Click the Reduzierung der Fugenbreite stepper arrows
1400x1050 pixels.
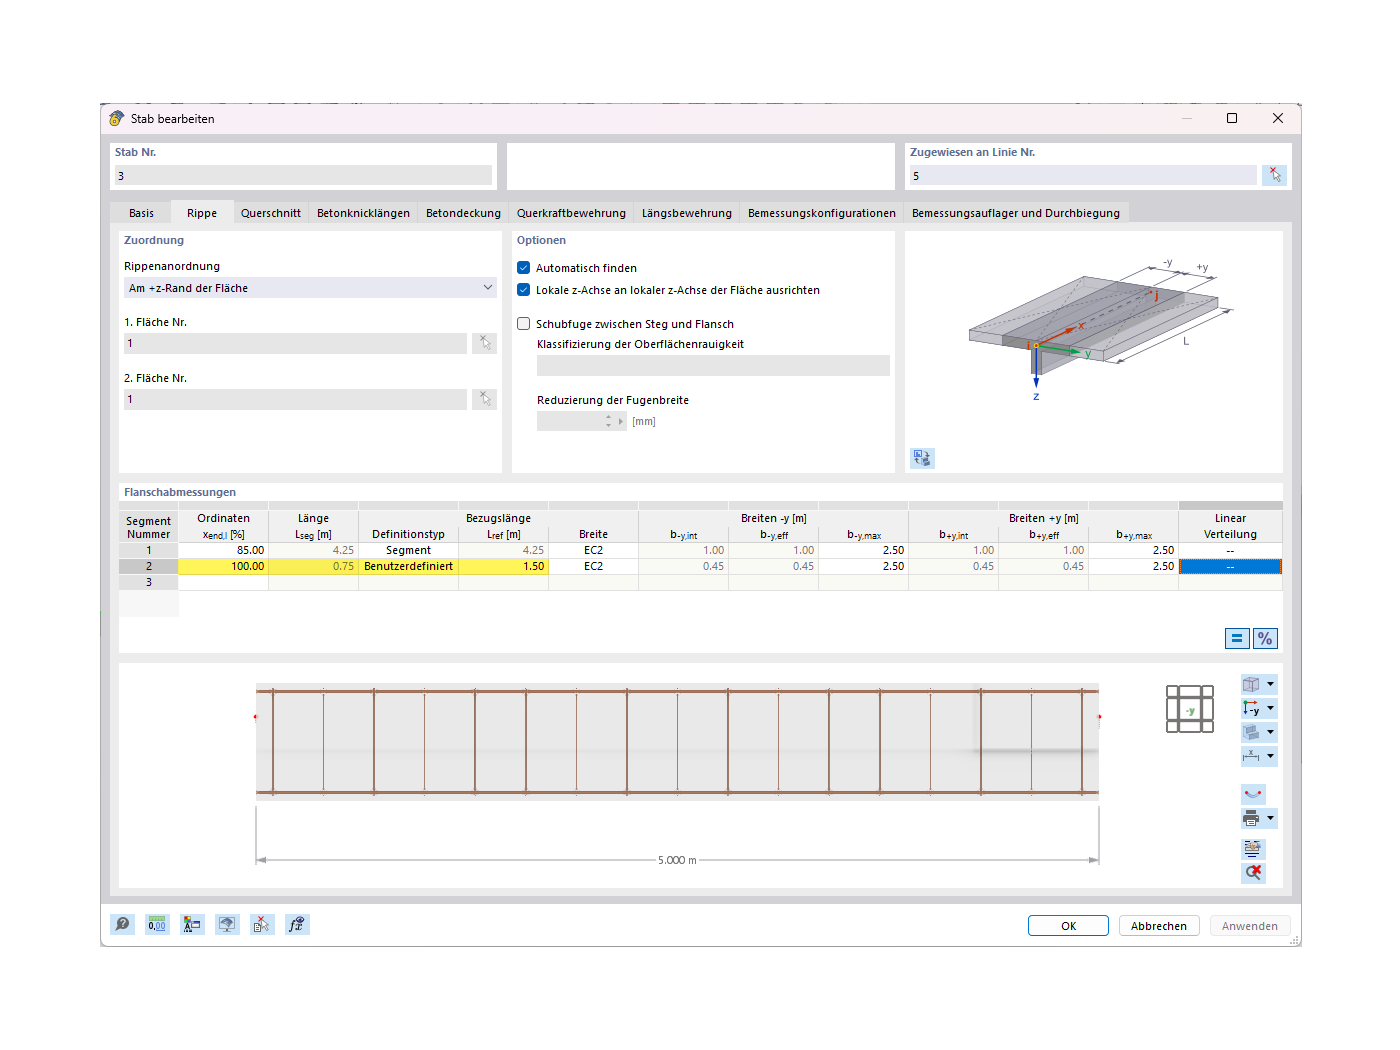click(608, 421)
